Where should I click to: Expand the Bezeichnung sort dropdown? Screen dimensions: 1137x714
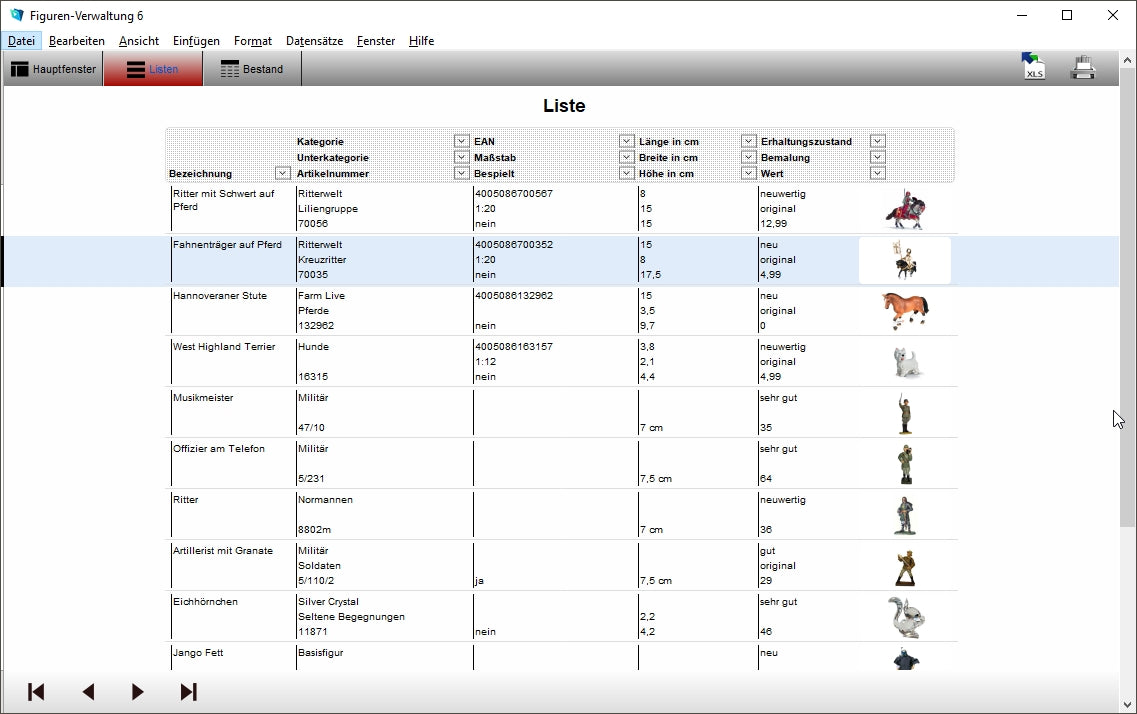click(x=282, y=174)
